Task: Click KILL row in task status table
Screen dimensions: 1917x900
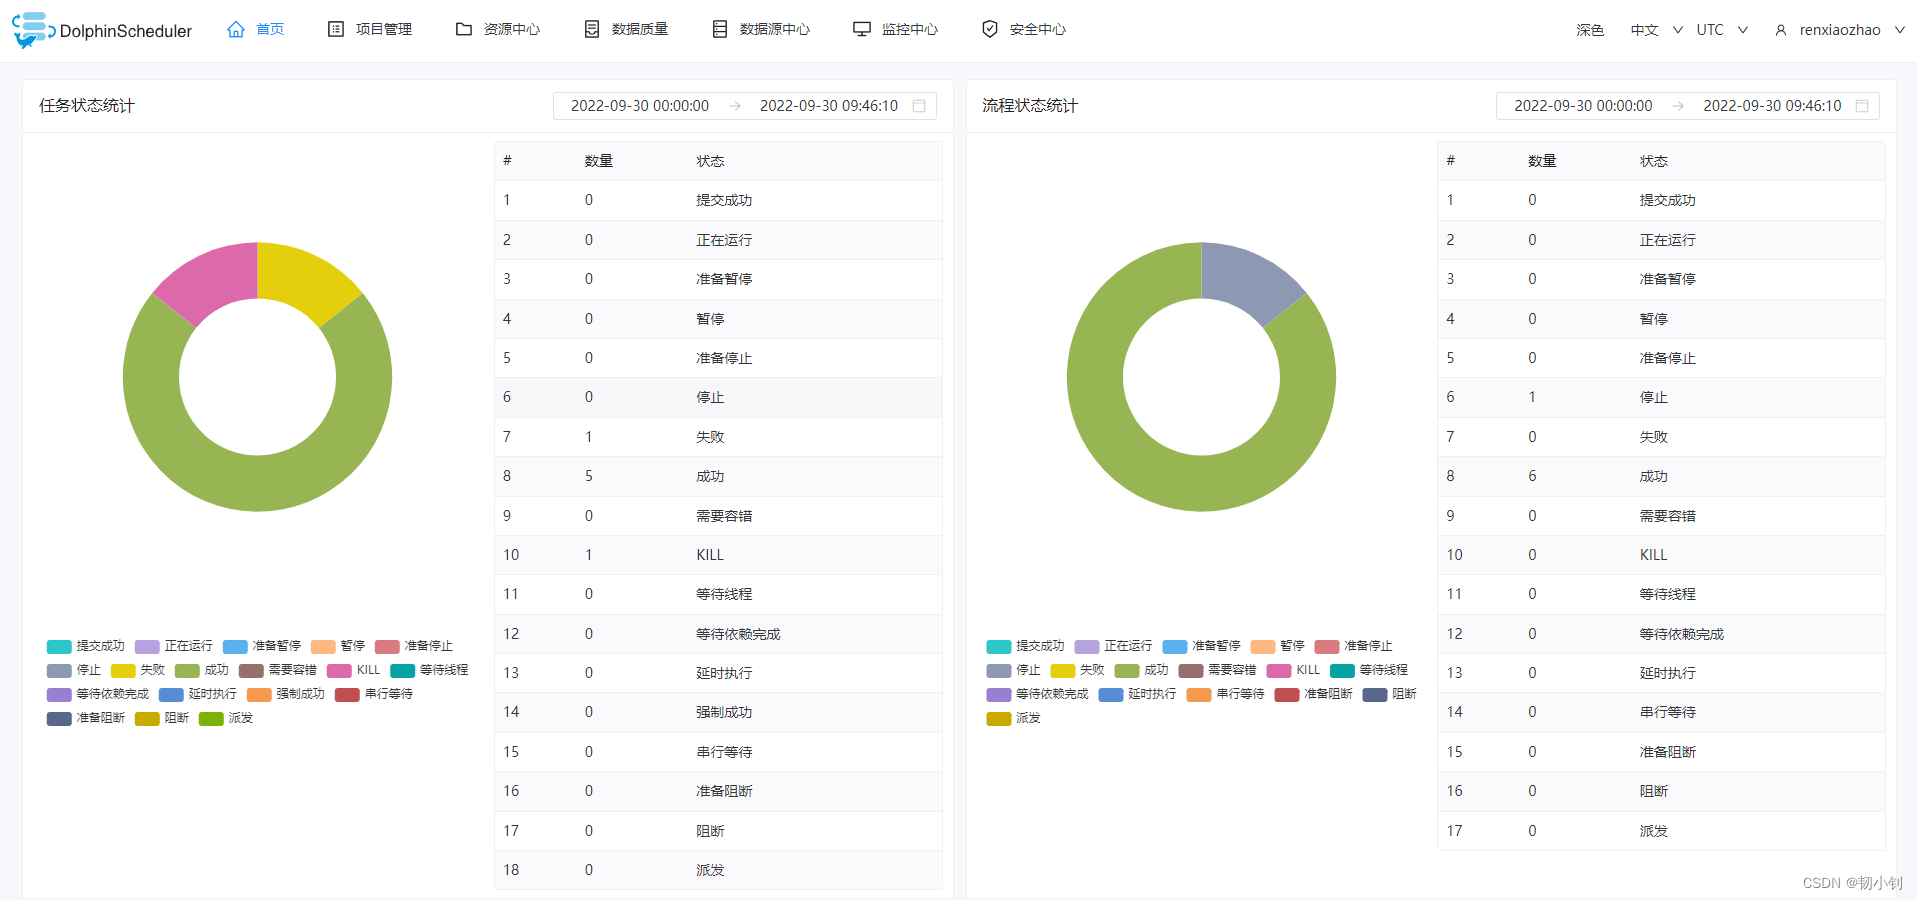Action: click(718, 555)
